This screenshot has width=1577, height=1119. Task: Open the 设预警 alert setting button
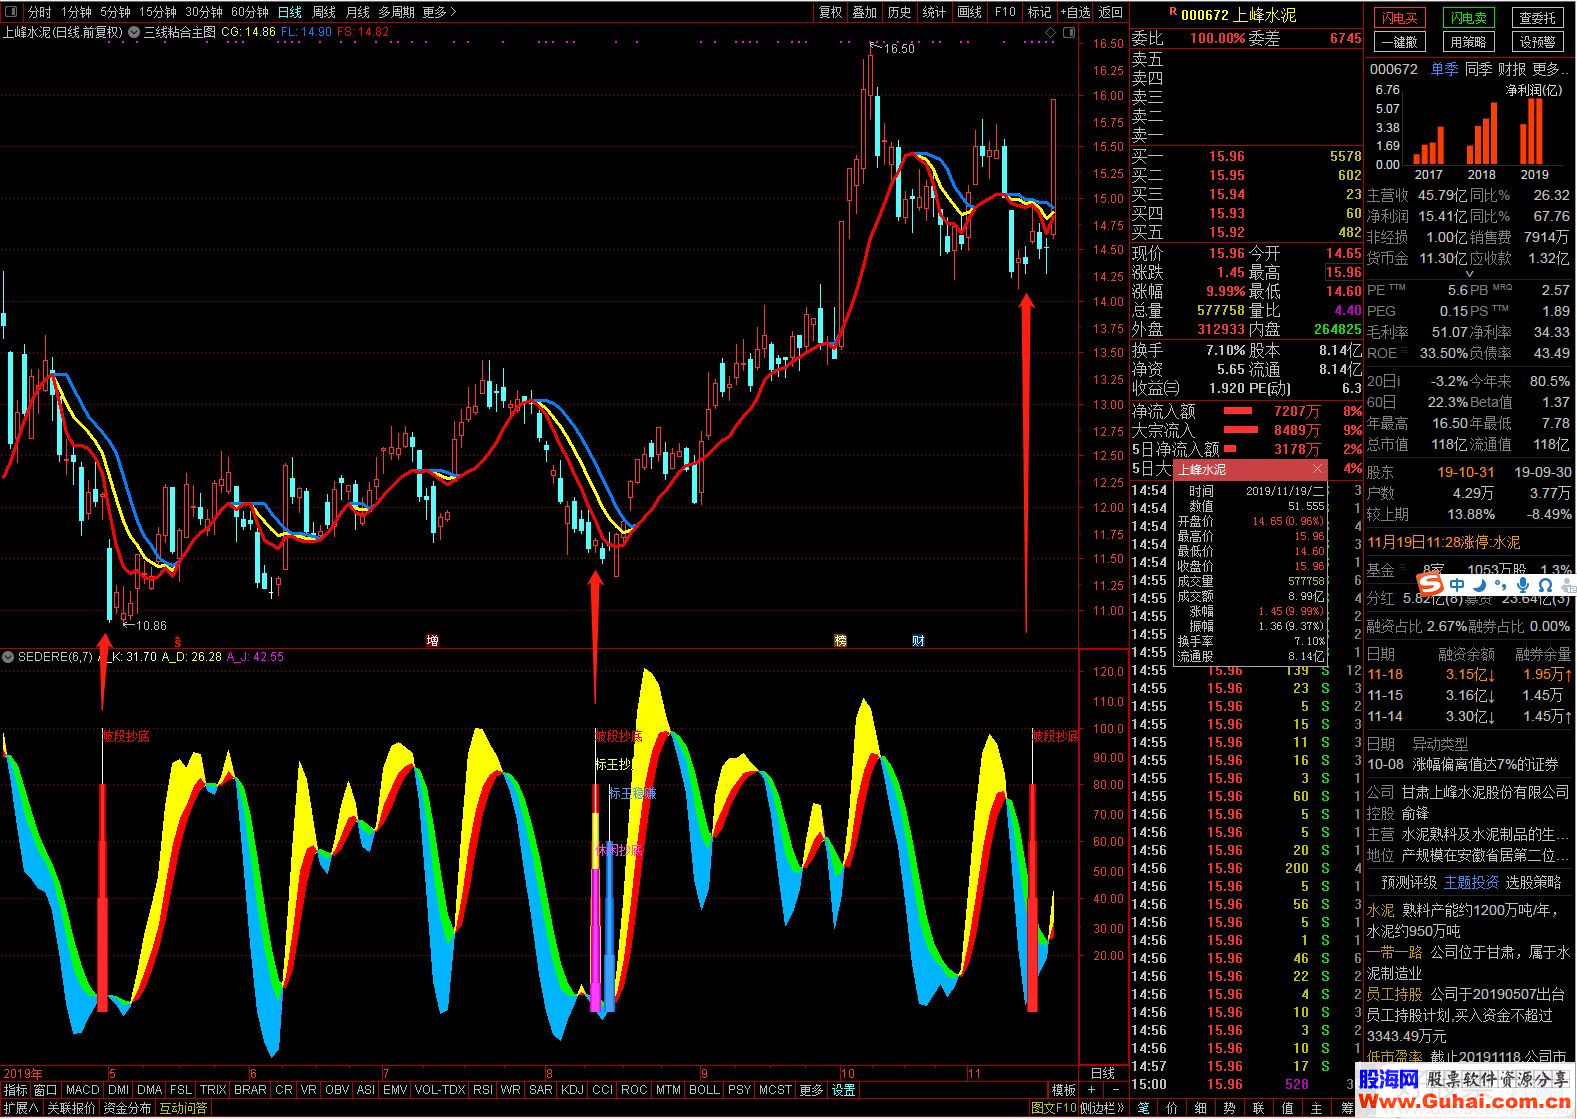(x=1537, y=42)
